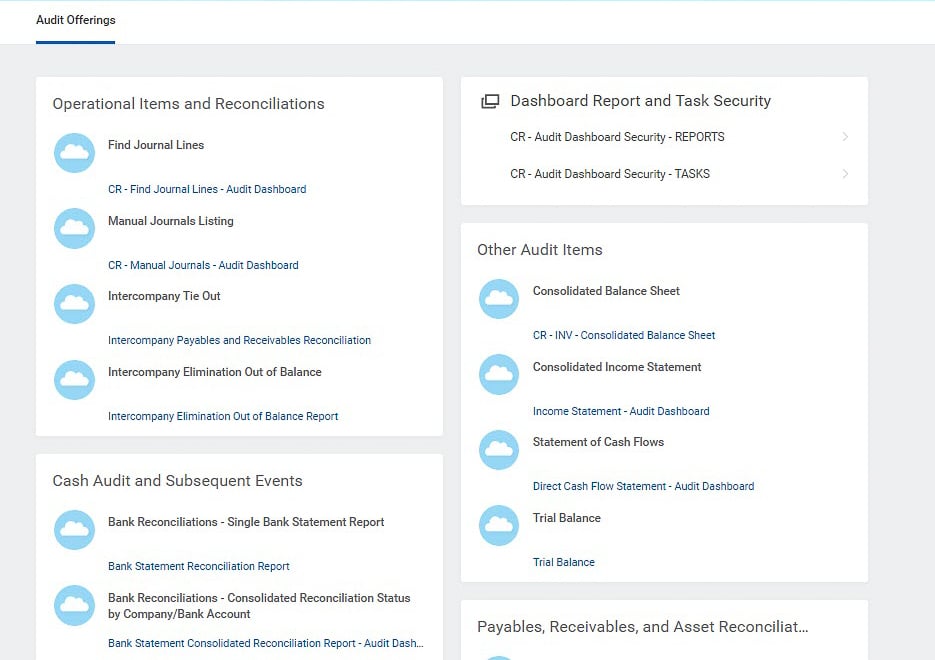Open the Bank Statement Reconciliation Report link

tap(198, 565)
